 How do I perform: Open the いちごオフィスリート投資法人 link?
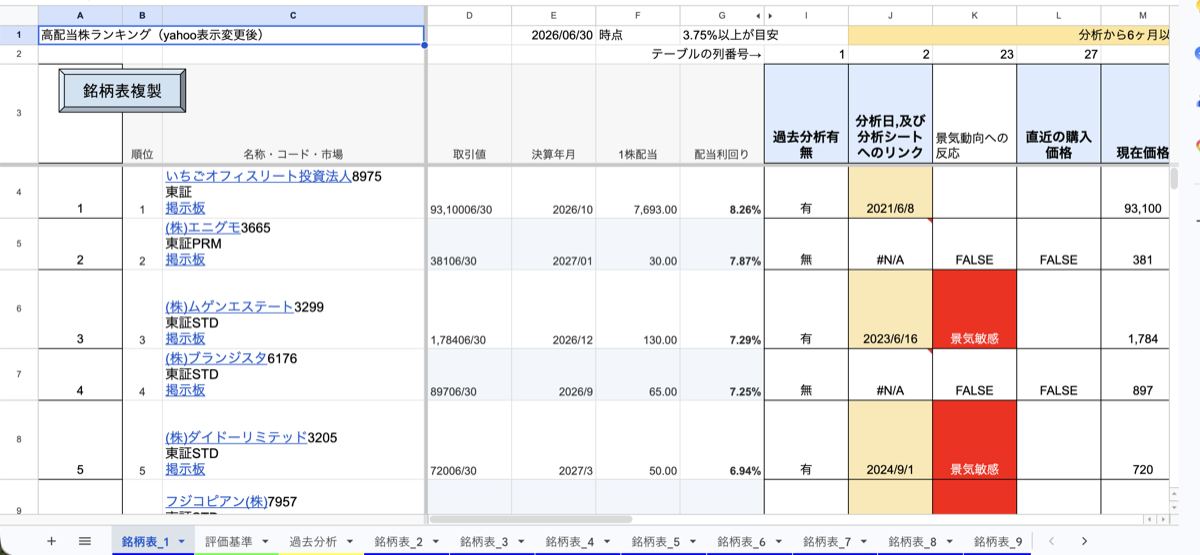tap(258, 177)
